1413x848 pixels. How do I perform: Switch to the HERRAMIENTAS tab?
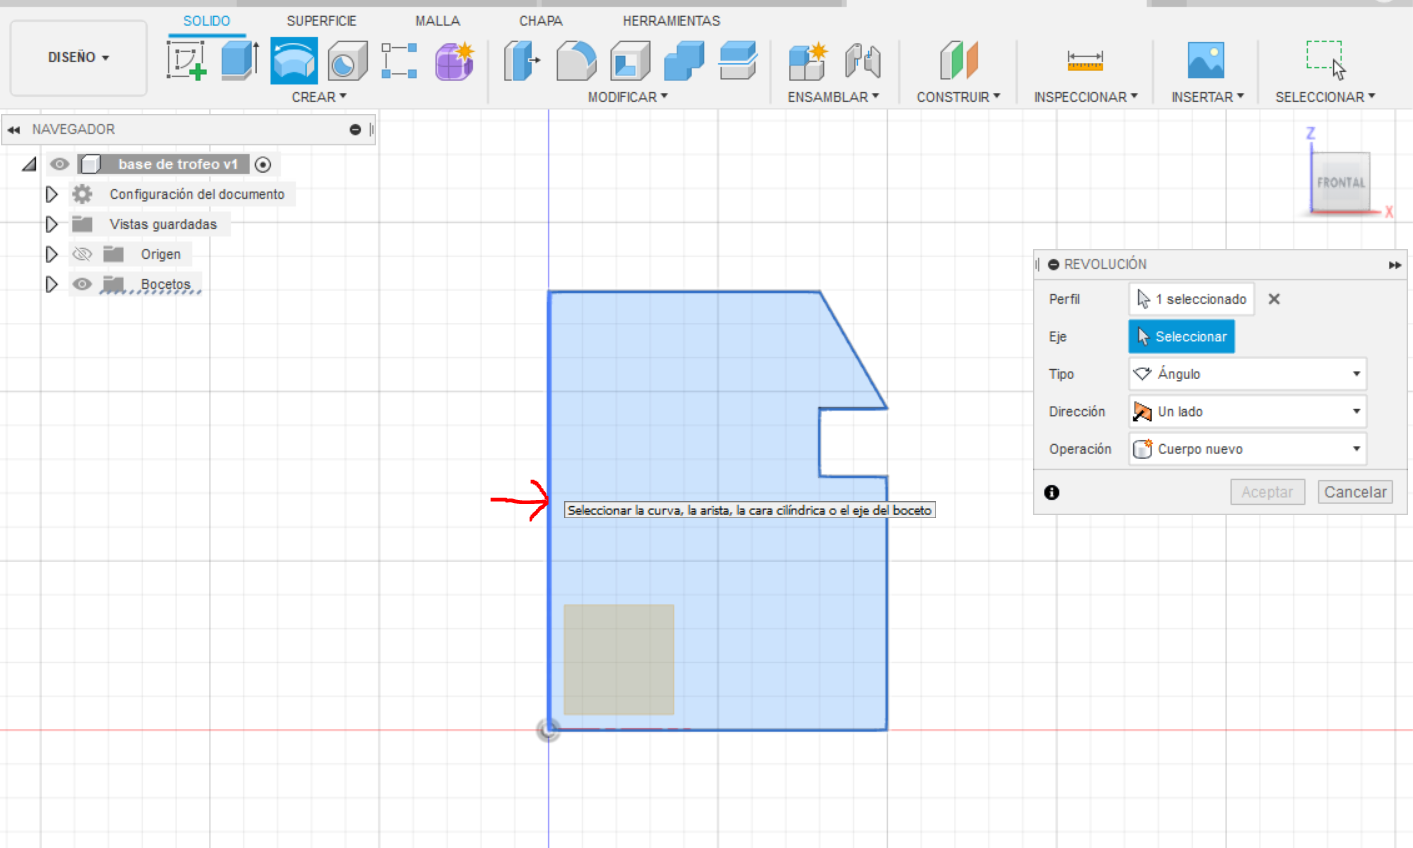671,21
